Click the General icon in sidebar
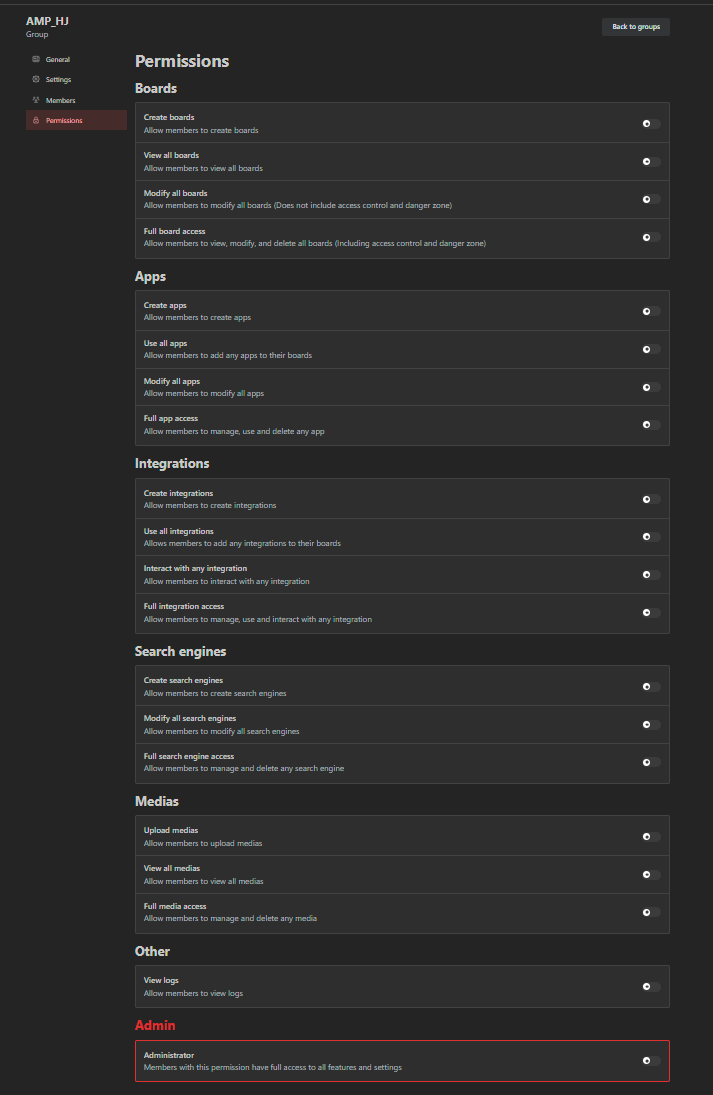 point(36,60)
